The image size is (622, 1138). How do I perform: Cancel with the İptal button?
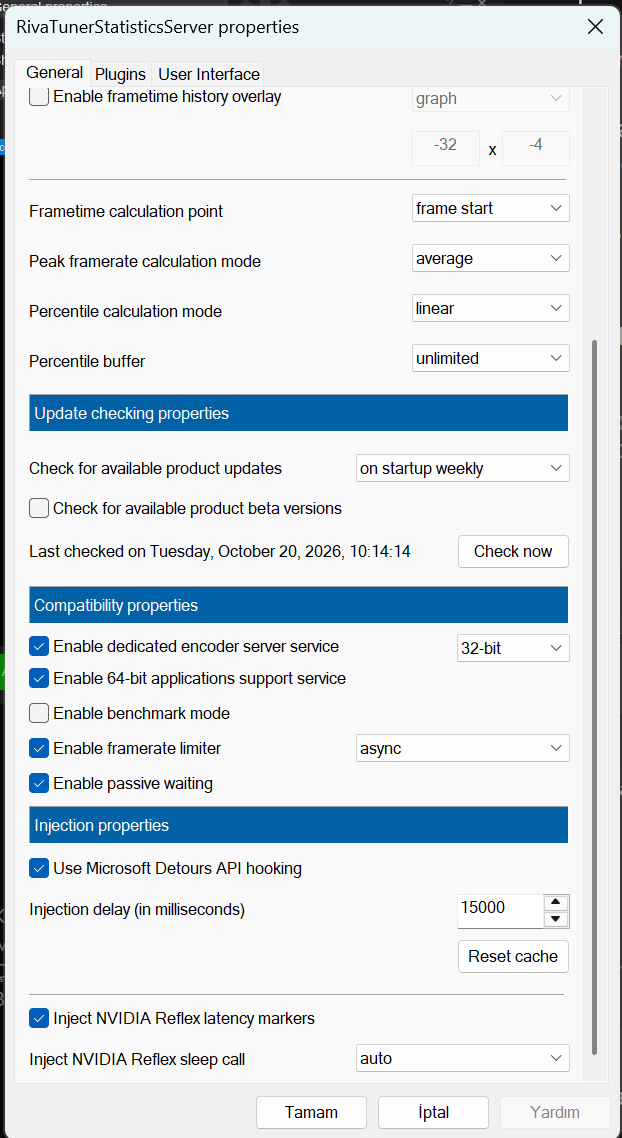tap(433, 1112)
